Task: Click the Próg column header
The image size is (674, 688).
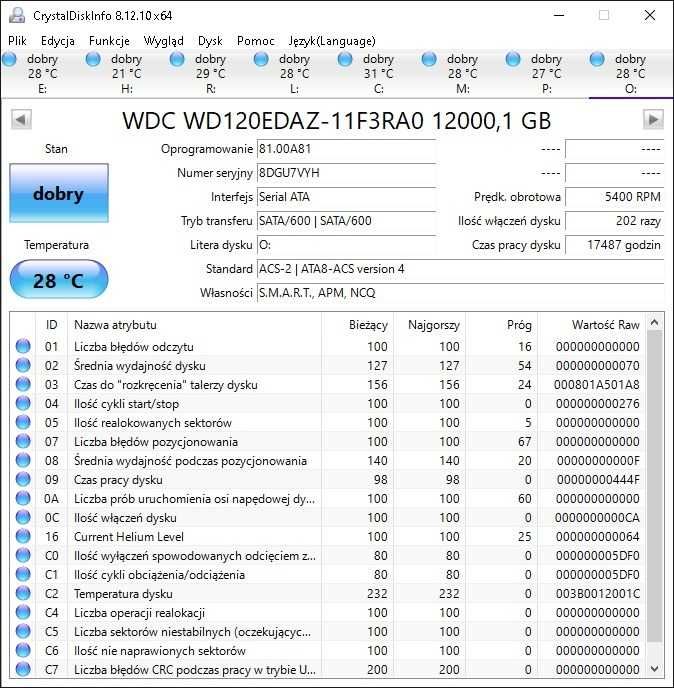Action: click(502, 325)
